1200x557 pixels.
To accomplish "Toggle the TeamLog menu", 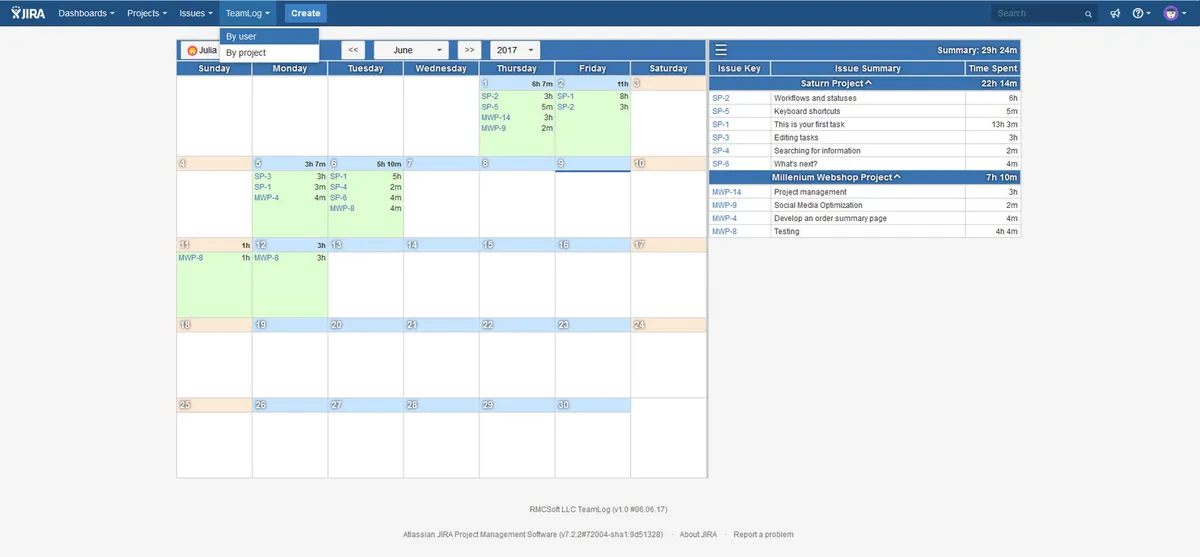I will [248, 13].
